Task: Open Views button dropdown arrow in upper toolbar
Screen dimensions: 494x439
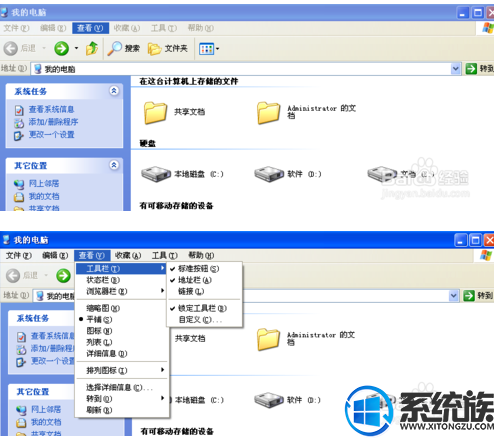Action: pyautogui.click(x=217, y=49)
